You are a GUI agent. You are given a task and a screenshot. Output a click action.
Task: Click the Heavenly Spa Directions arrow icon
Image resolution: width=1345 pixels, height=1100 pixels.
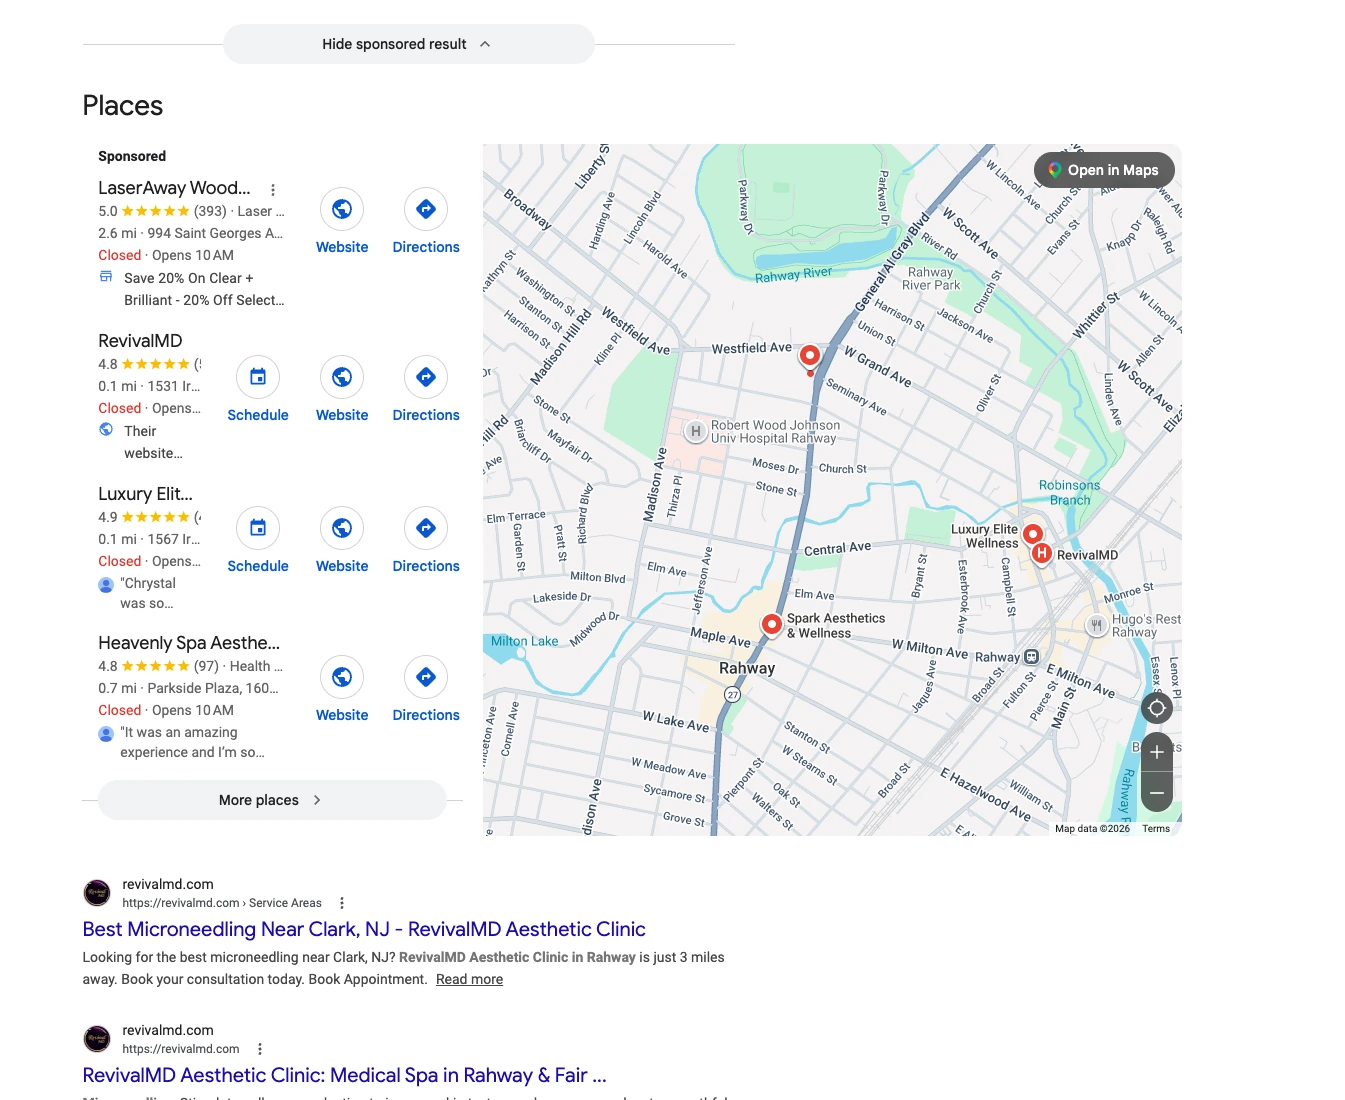pos(426,677)
